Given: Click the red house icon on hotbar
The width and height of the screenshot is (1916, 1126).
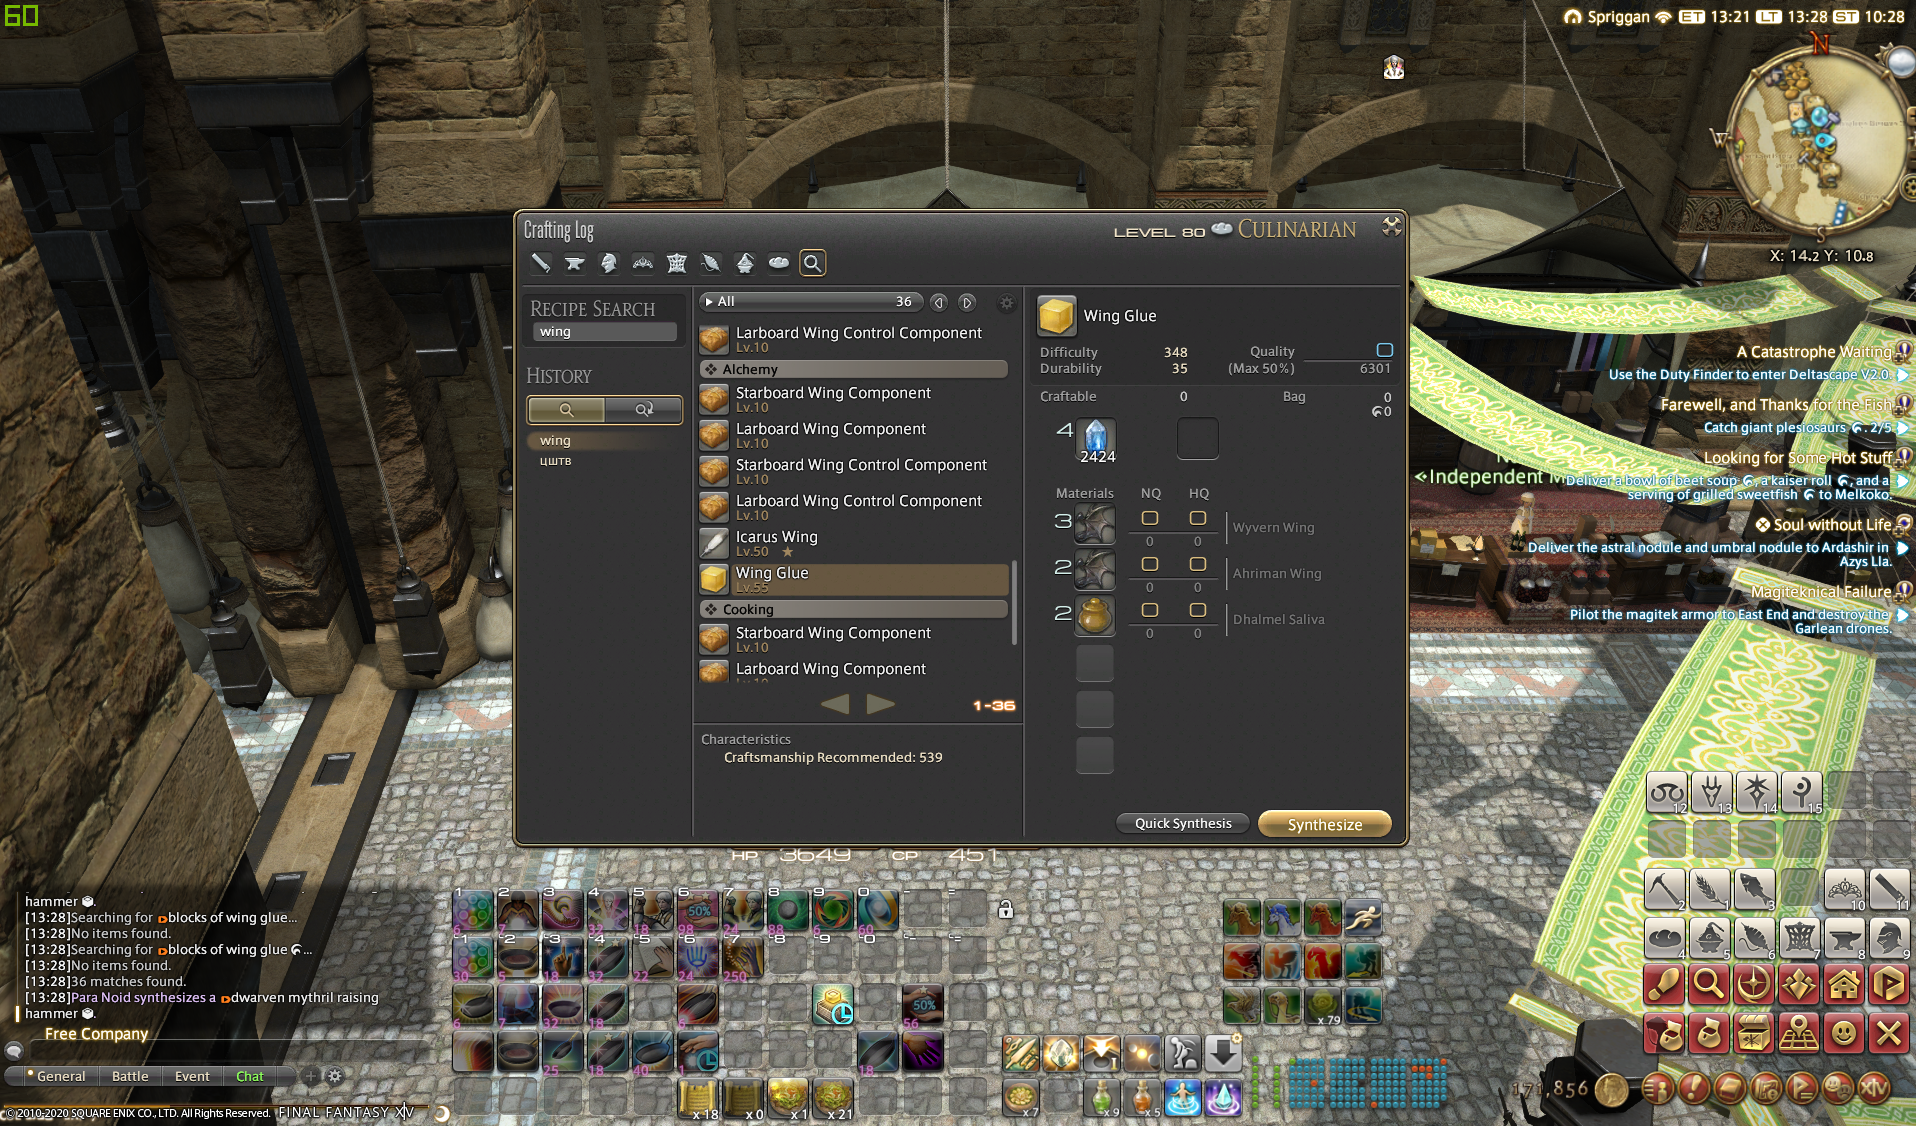Looking at the screenshot, I should click(1844, 985).
